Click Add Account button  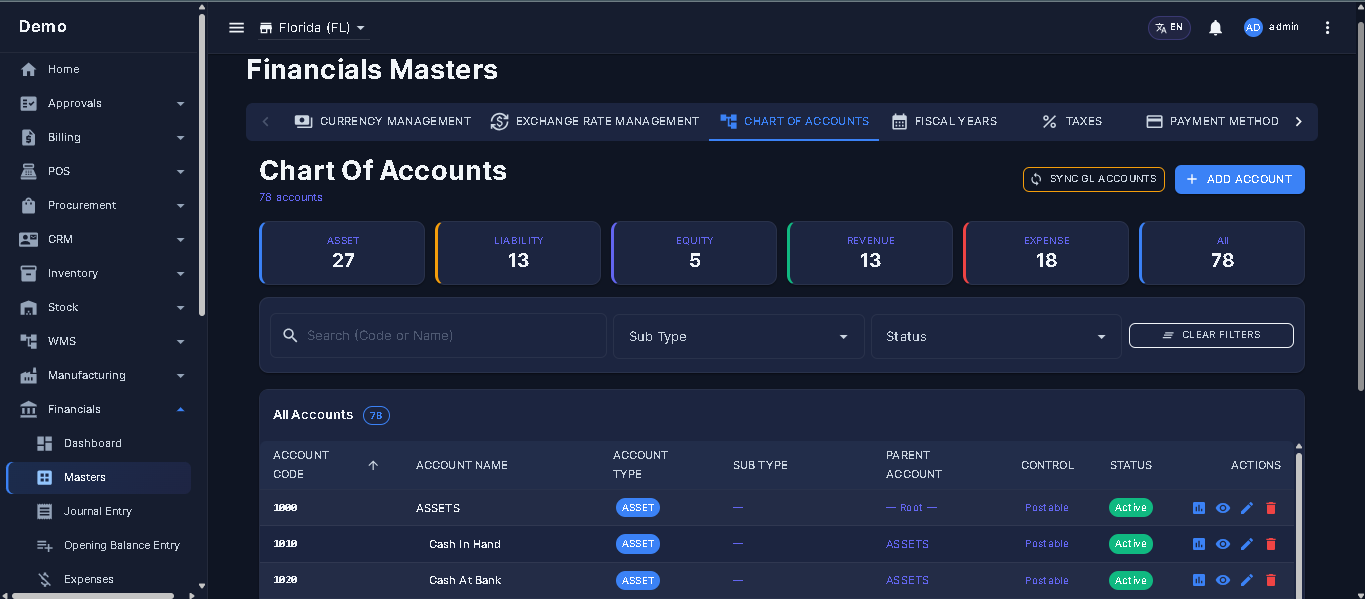[1240, 179]
